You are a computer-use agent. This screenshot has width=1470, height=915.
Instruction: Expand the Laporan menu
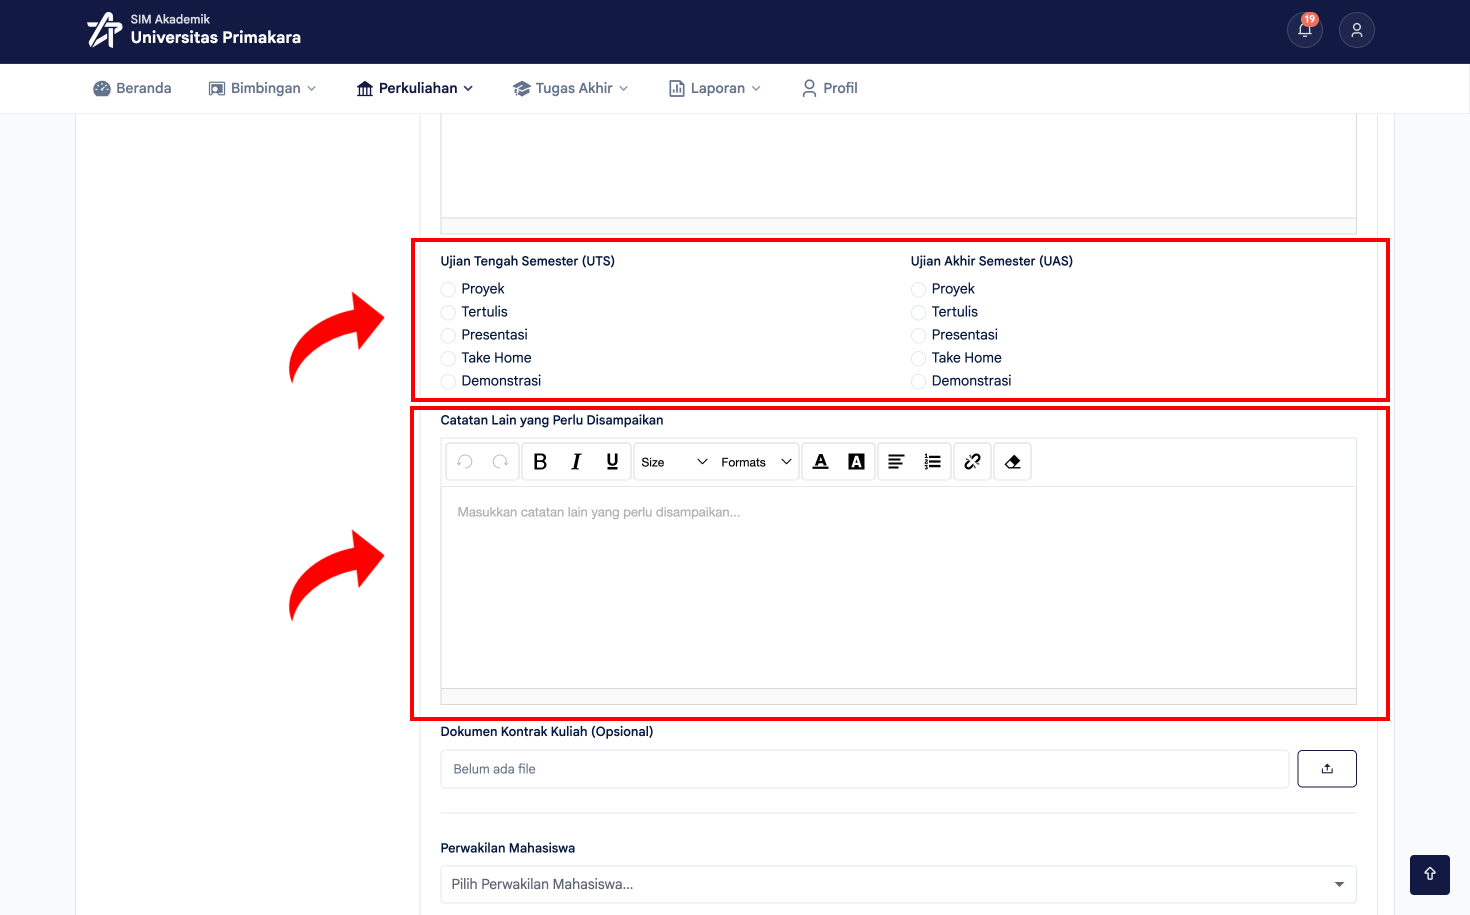pyautogui.click(x=715, y=88)
